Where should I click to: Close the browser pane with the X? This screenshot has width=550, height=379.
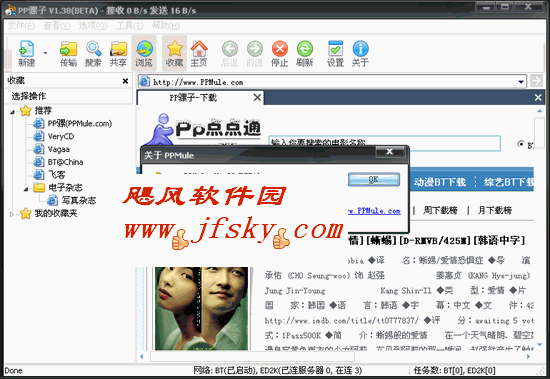pyautogui.click(x=538, y=97)
